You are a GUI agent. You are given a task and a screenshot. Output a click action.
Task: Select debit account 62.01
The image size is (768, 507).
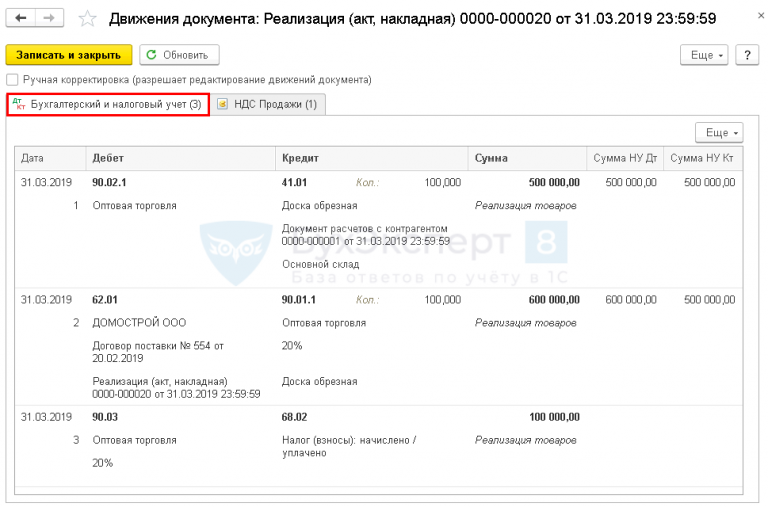(x=105, y=299)
